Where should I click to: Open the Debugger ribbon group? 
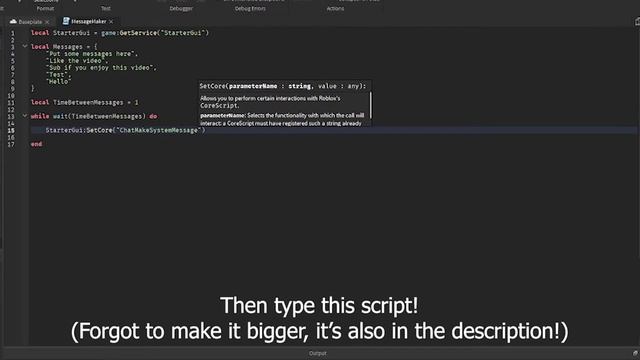181,9
